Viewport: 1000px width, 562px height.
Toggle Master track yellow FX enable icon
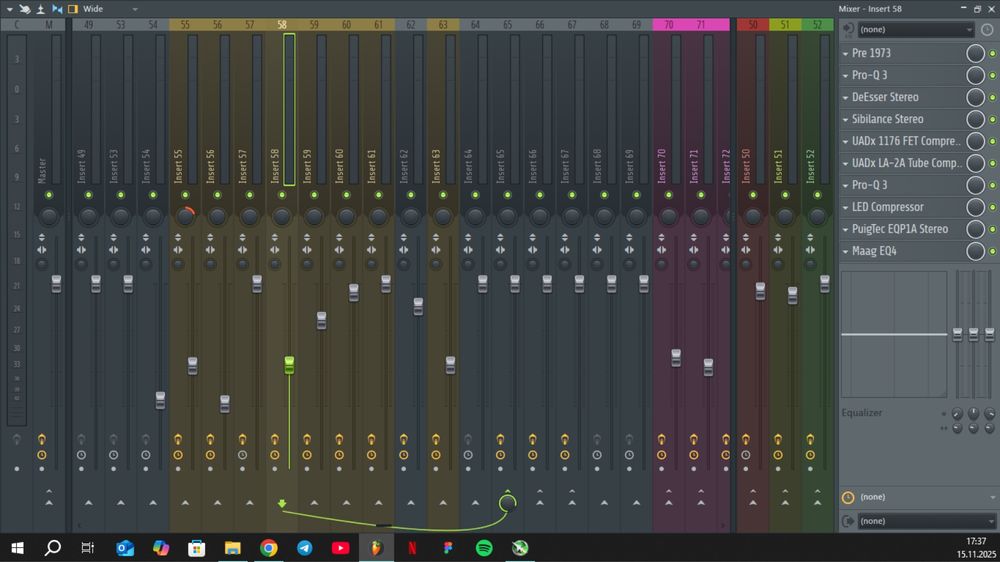41,439
